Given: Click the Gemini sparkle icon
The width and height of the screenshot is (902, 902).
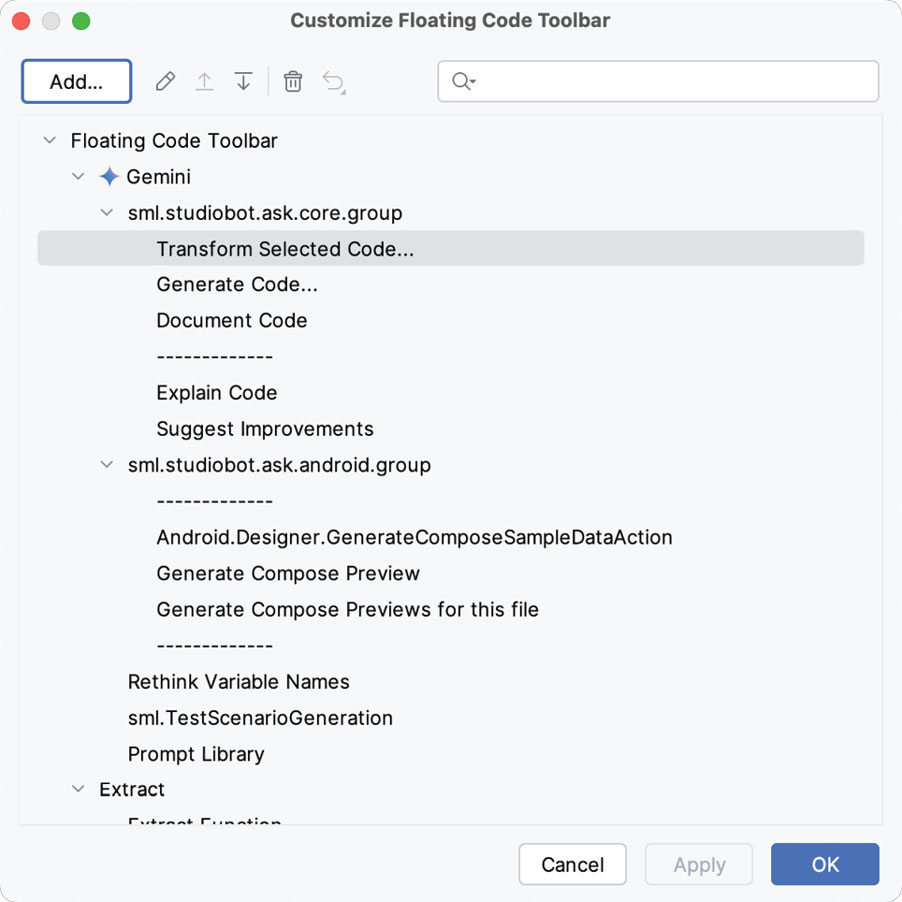Looking at the screenshot, I should 109,177.
